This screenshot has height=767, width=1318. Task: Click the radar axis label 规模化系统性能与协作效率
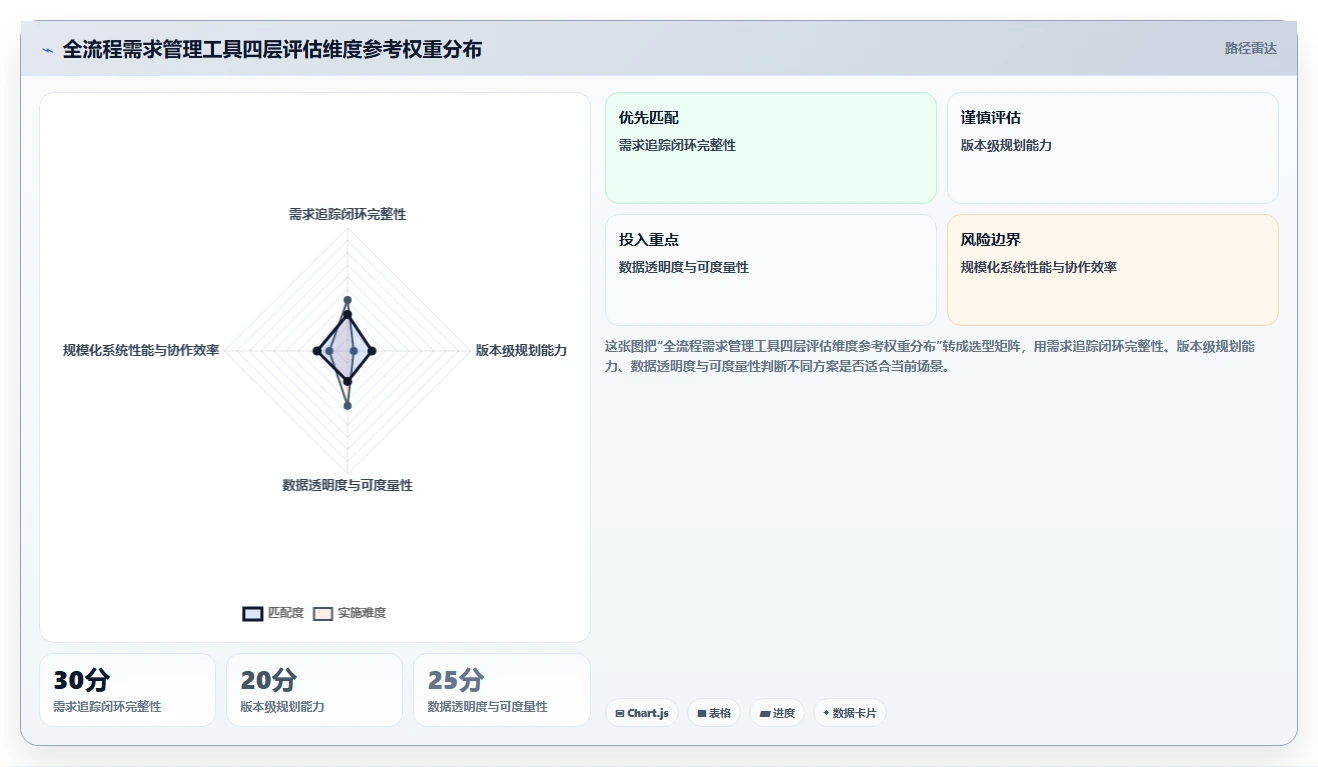point(141,350)
